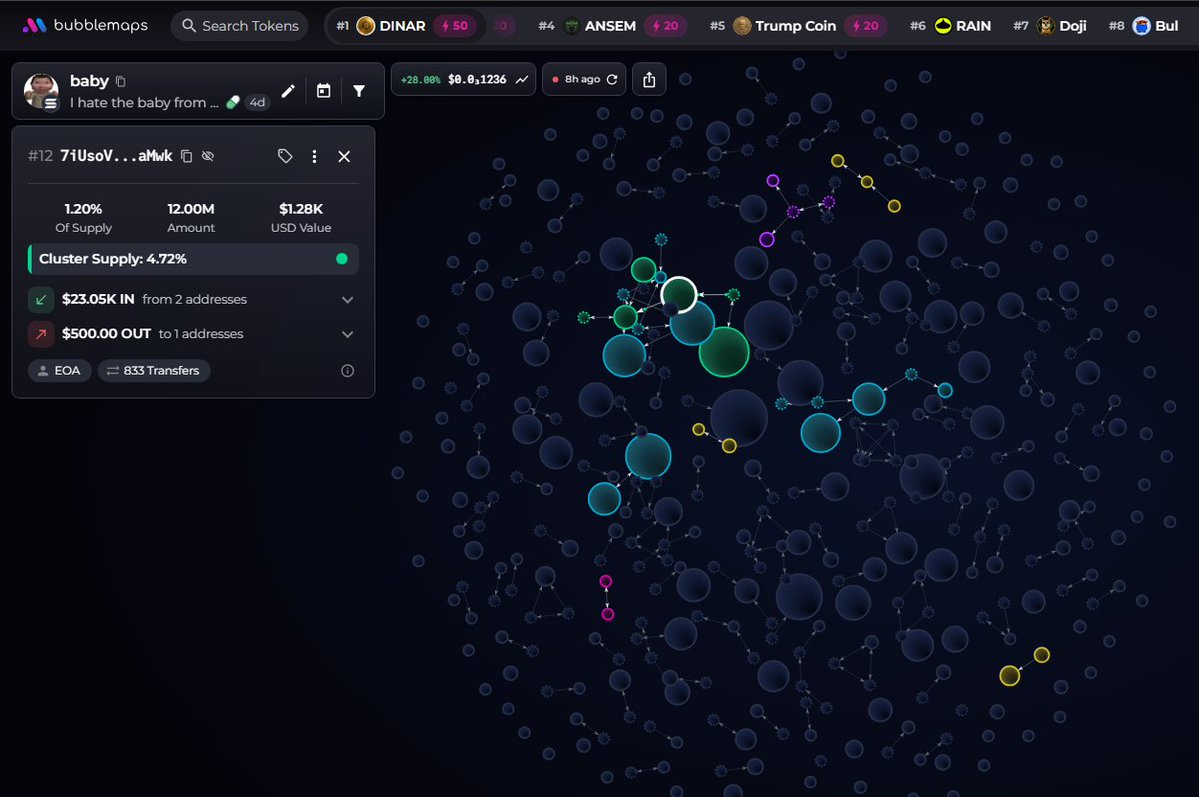Image resolution: width=1199 pixels, height=797 pixels.
Task: Select the white-outlined selected wallet bubble
Action: (x=679, y=294)
